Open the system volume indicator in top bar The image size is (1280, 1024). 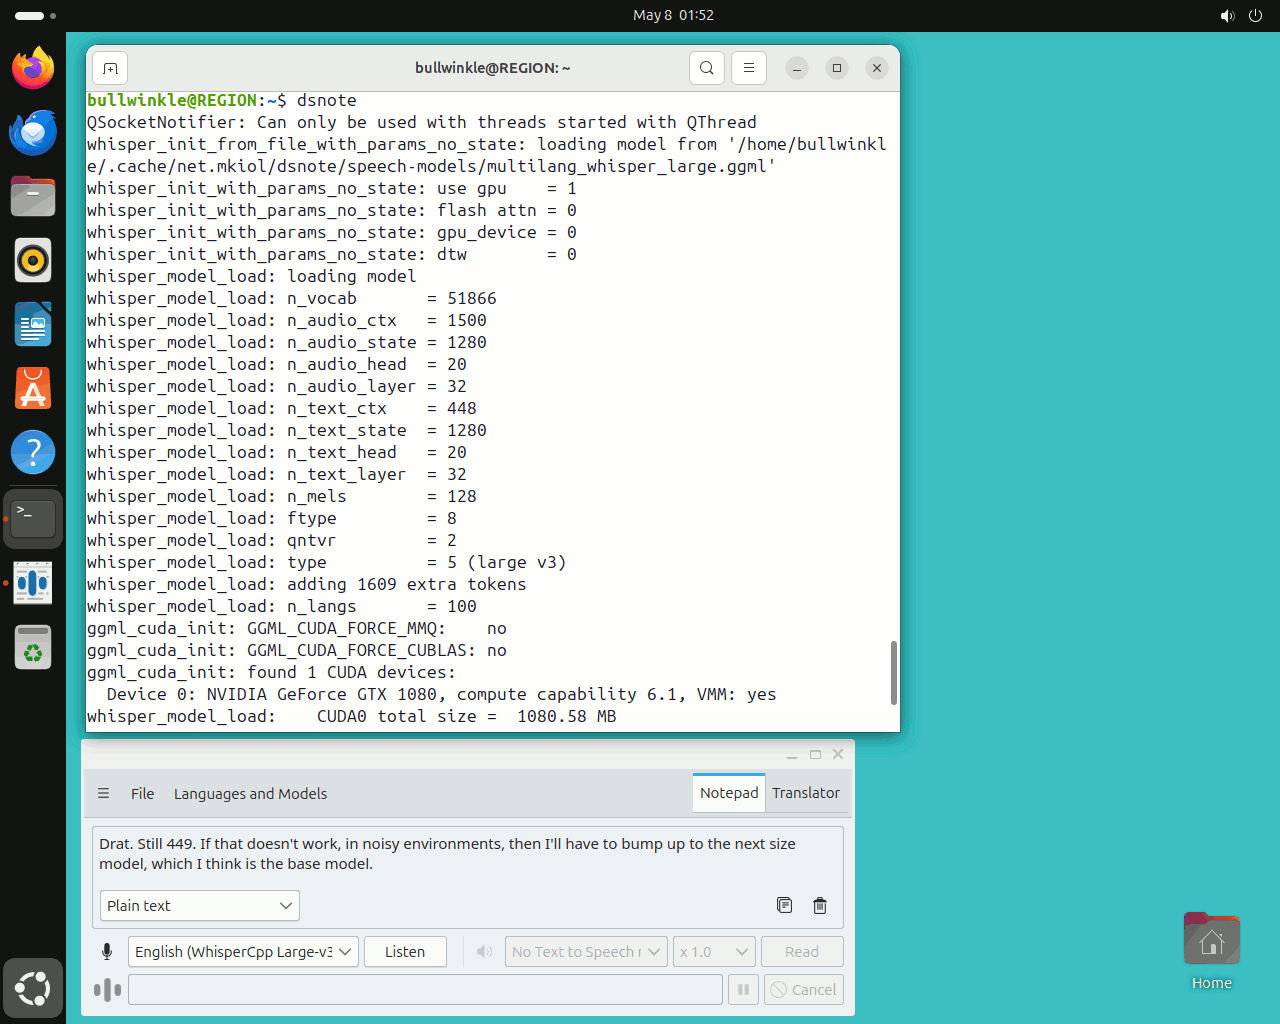[x=1227, y=15]
